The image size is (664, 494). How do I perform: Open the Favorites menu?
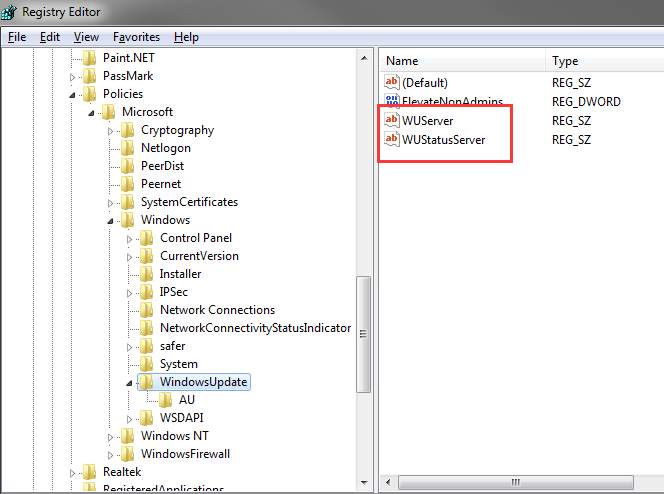[136, 37]
